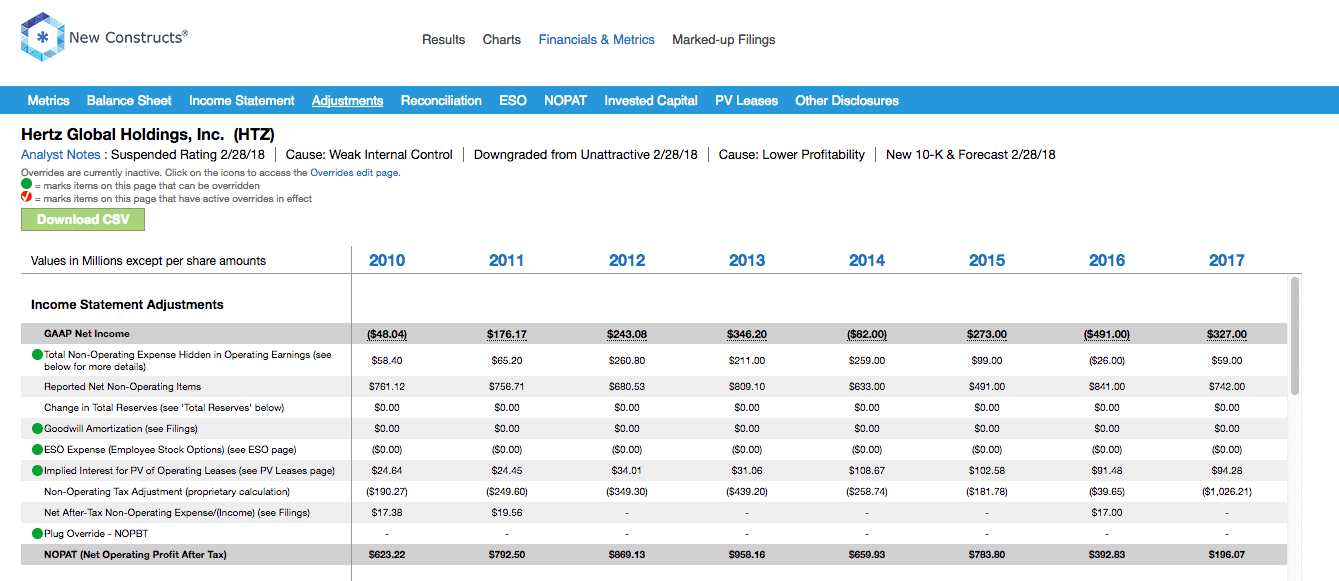The image size is (1339, 581).
Task: Click the Reported Net Non-Operating Items row label
Action: 122,386
